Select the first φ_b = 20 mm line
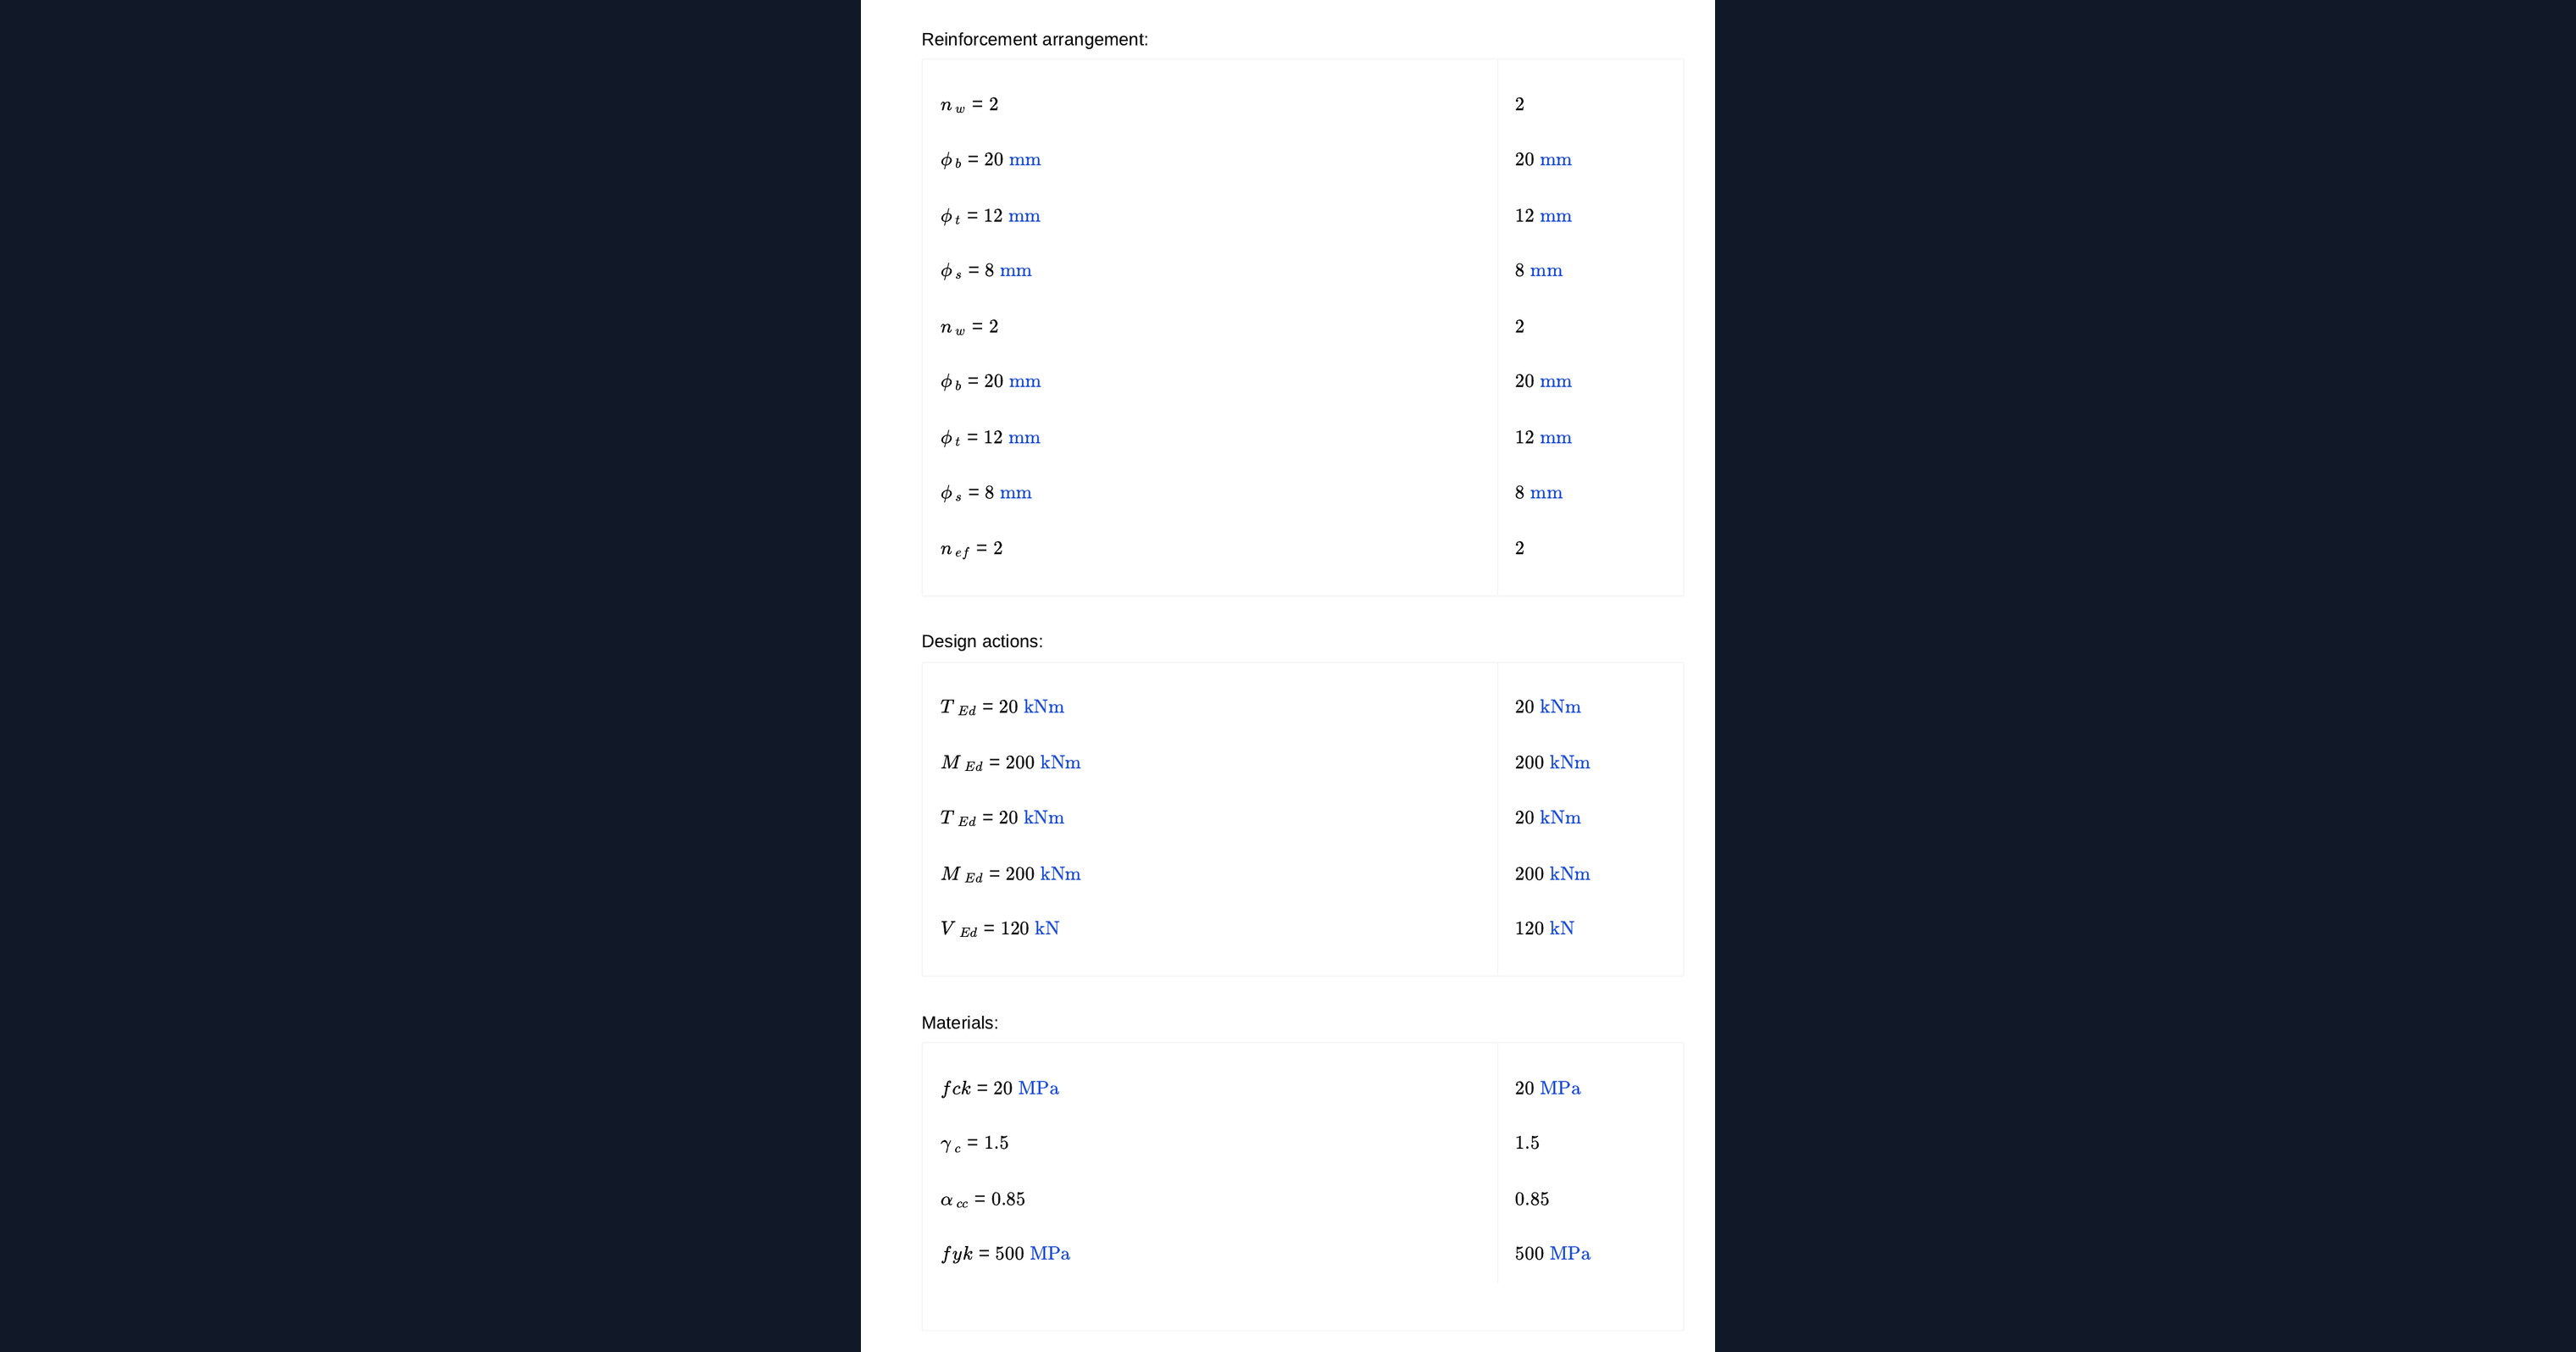This screenshot has height=1352, width=2576. [x=990, y=160]
